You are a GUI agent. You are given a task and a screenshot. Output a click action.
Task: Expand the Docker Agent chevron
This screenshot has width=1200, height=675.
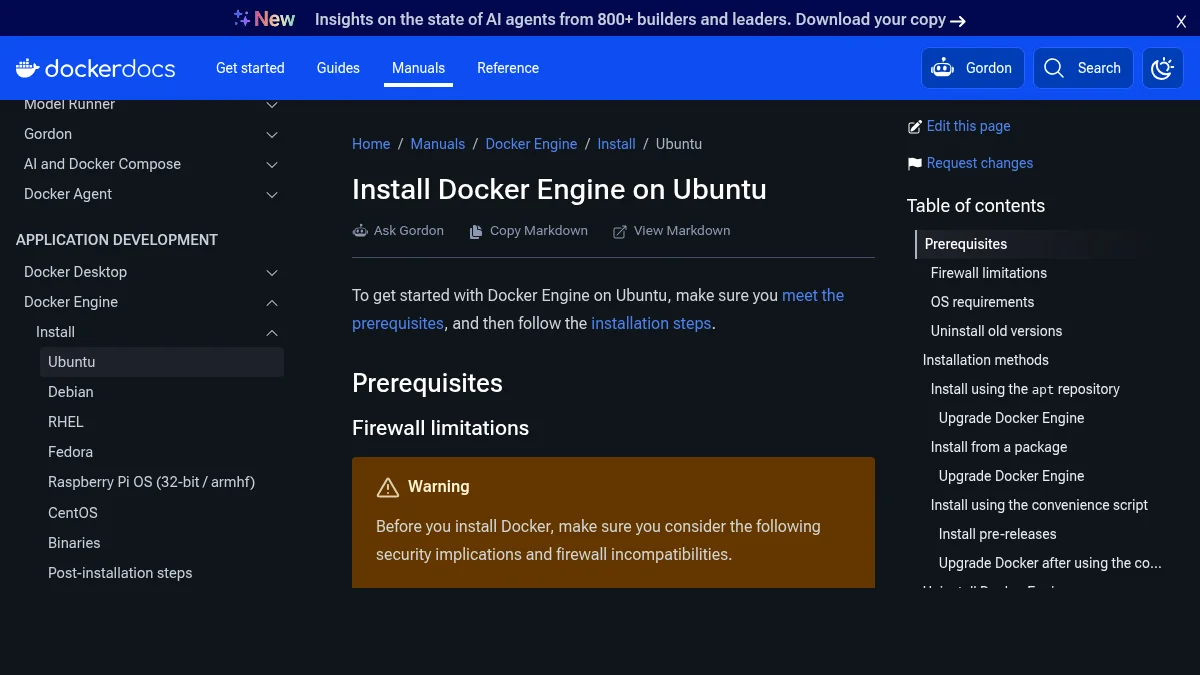pyautogui.click(x=272, y=194)
